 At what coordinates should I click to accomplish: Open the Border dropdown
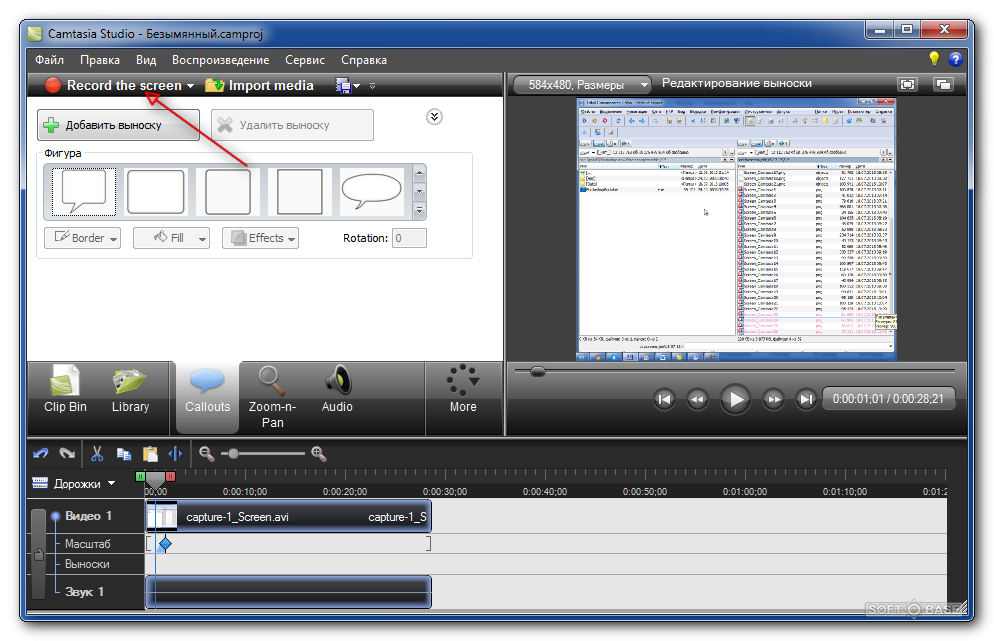tap(82, 238)
